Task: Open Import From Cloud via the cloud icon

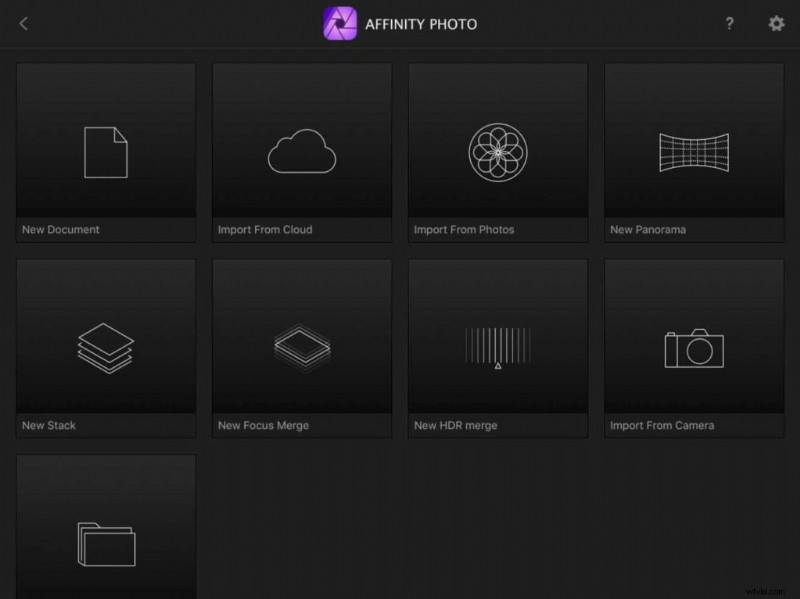Action: pyautogui.click(x=301, y=150)
